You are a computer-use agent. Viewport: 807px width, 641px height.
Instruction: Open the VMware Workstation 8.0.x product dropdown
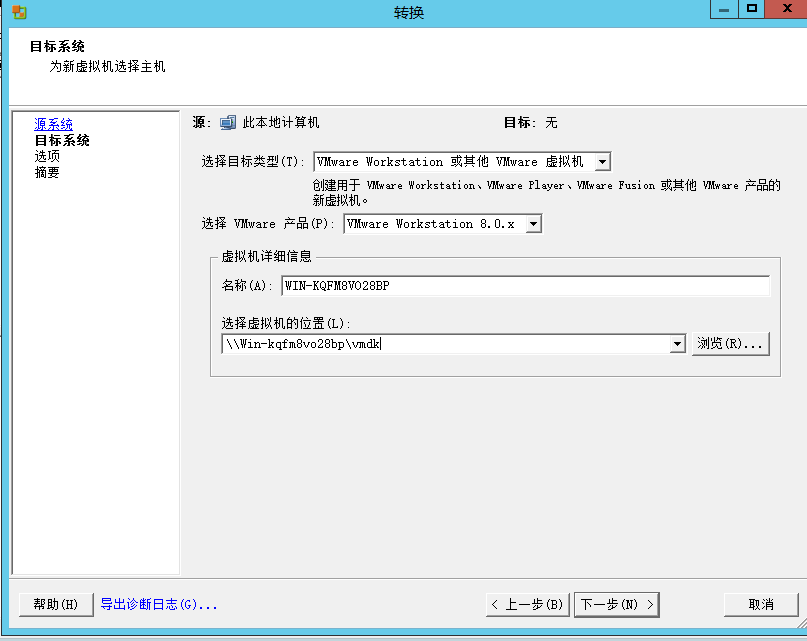pos(443,224)
